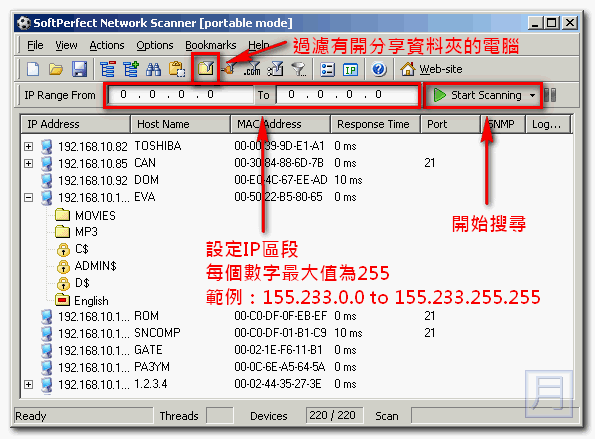
Task: Expand the 1.2.3.4 host node
Action: (28, 385)
